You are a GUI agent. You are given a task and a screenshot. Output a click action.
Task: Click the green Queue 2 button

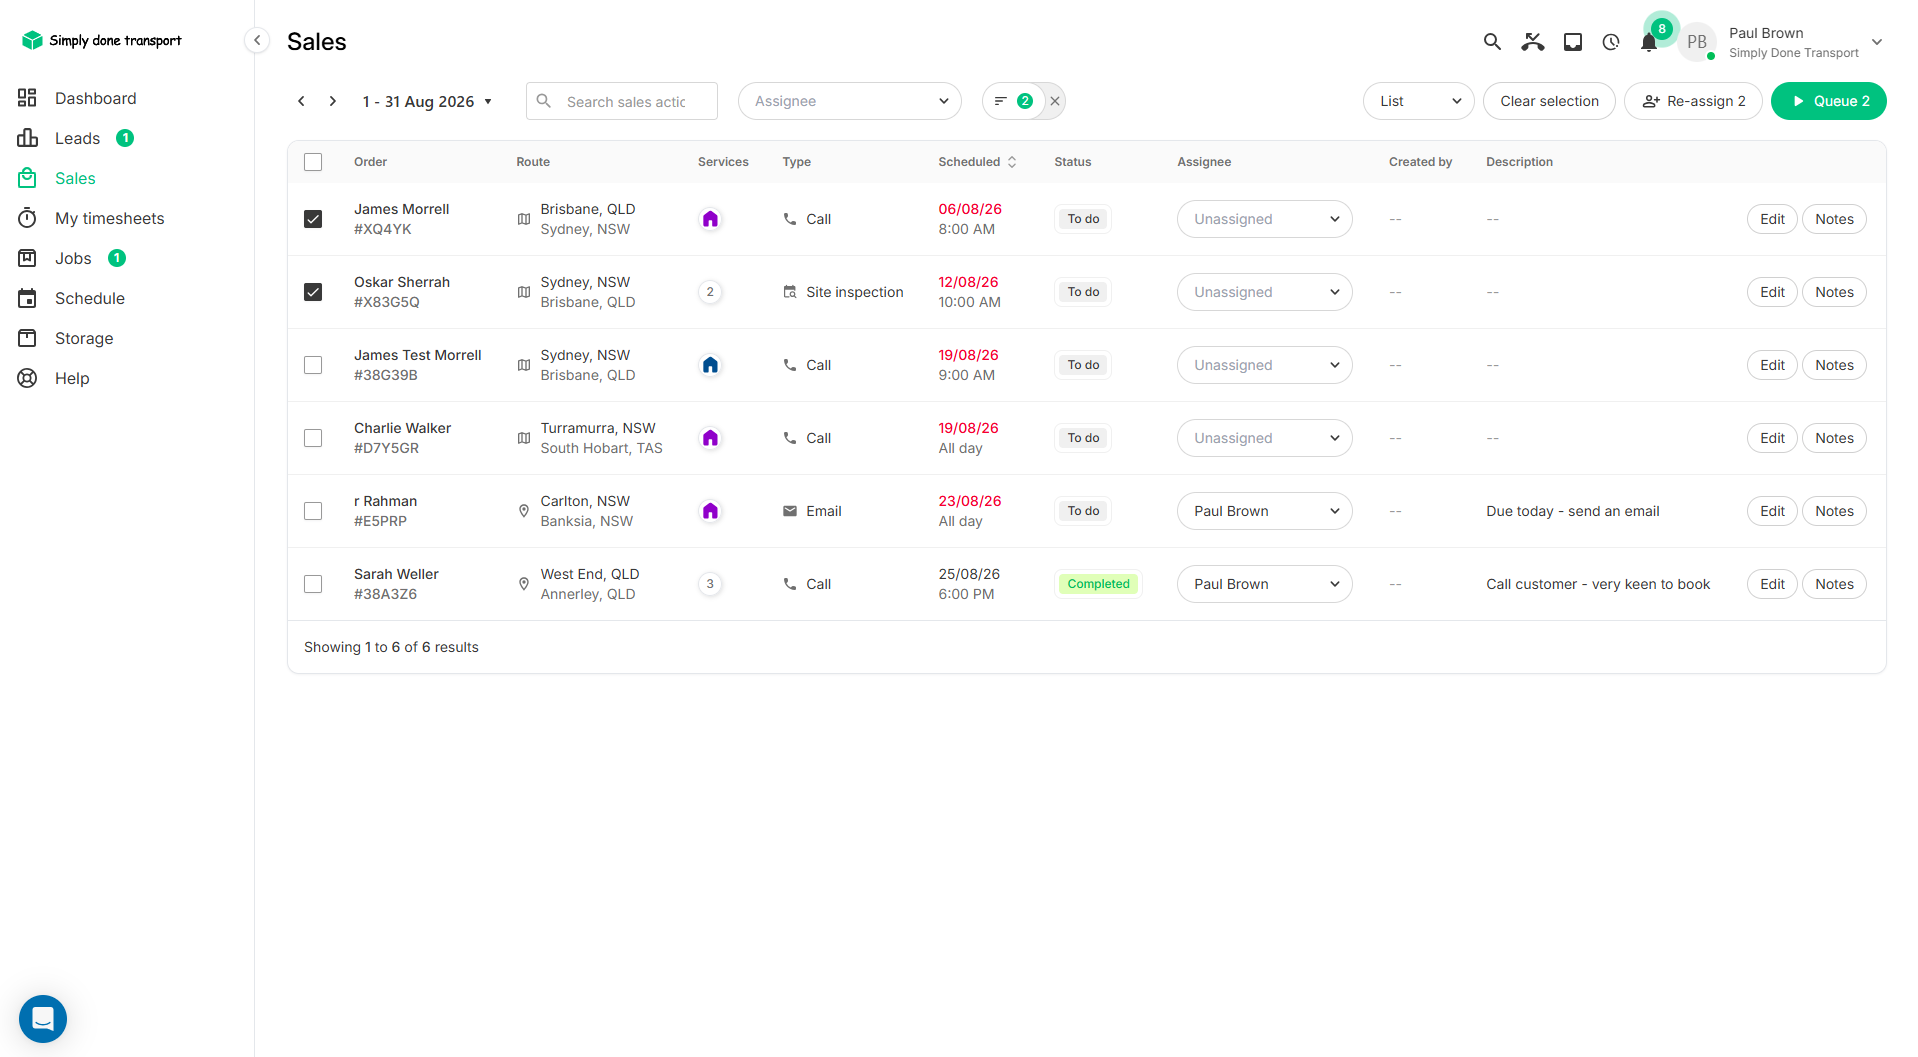(x=1829, y=101)
